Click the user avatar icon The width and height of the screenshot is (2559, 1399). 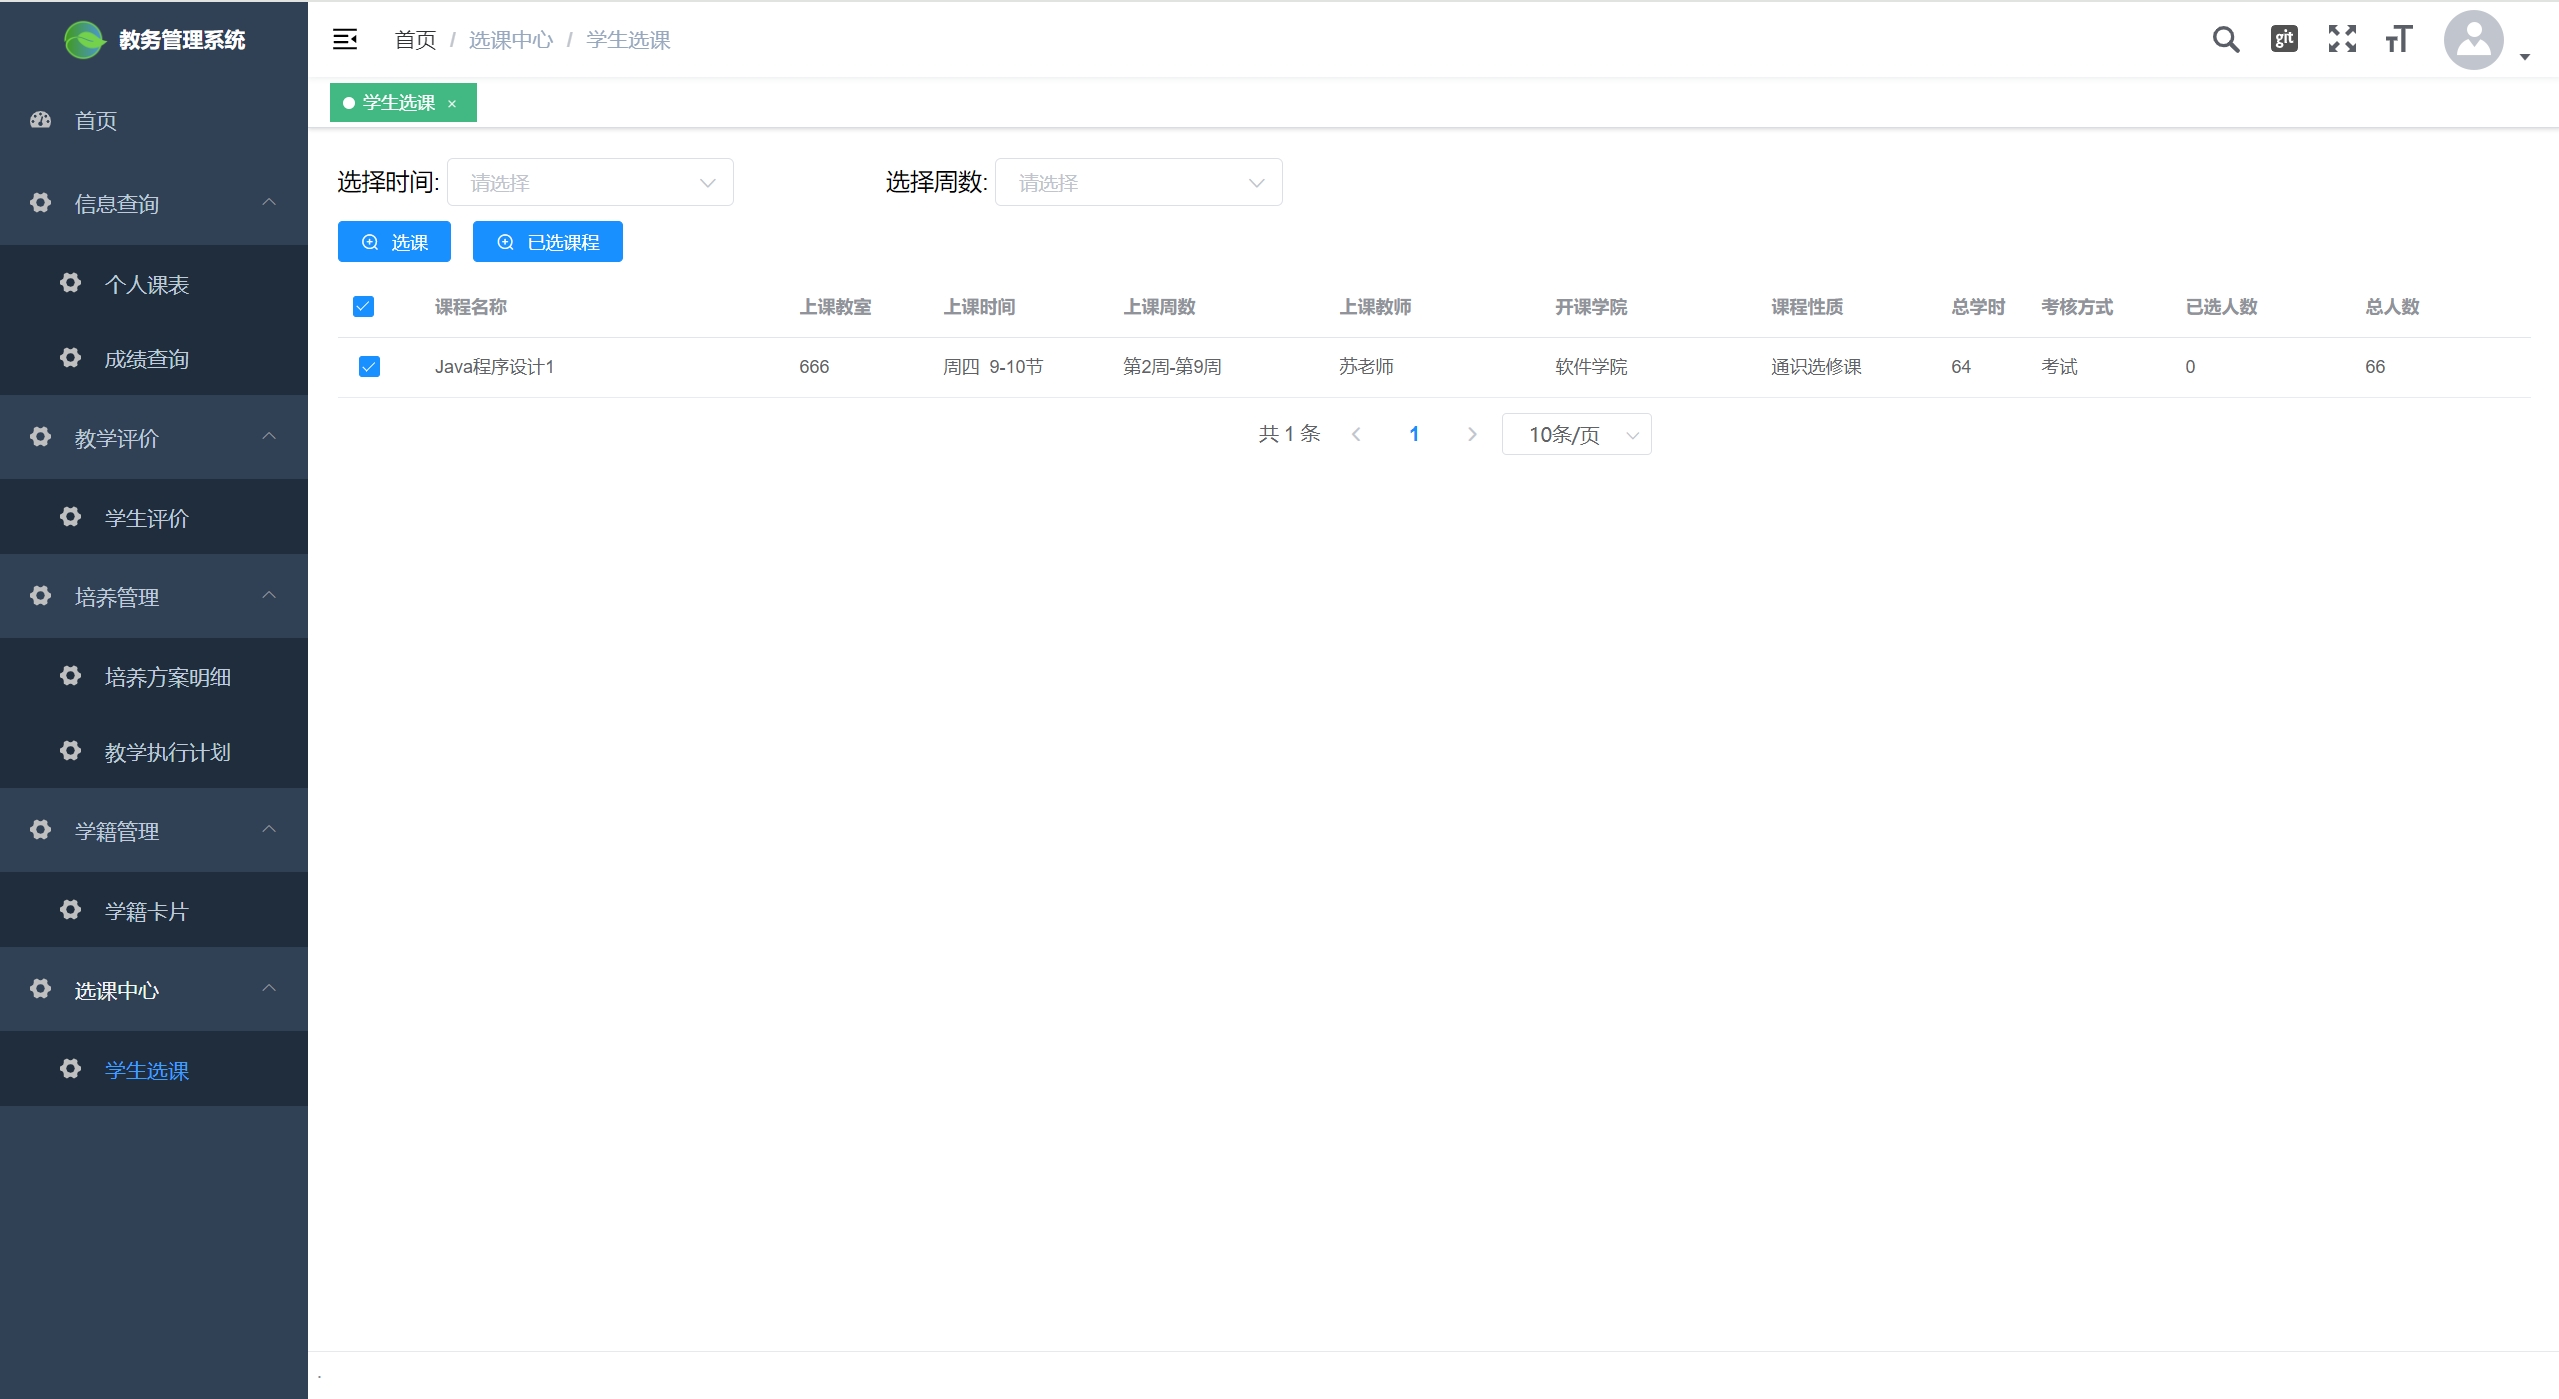2473,40
